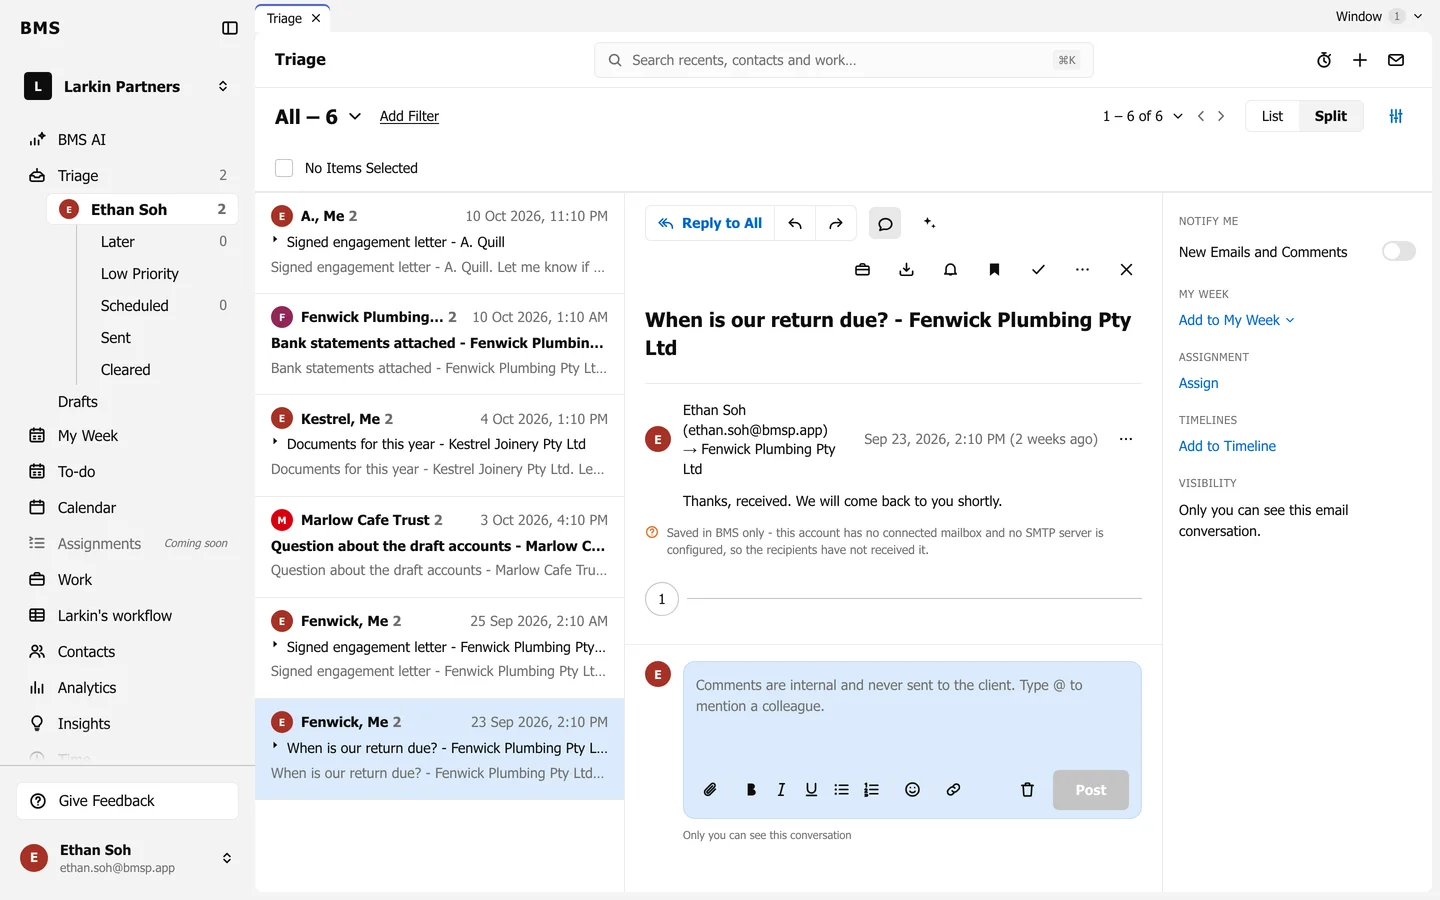Open the view settings sliders icon
This screenshot has width=1440, height=900.
(x=1396, y=116)
